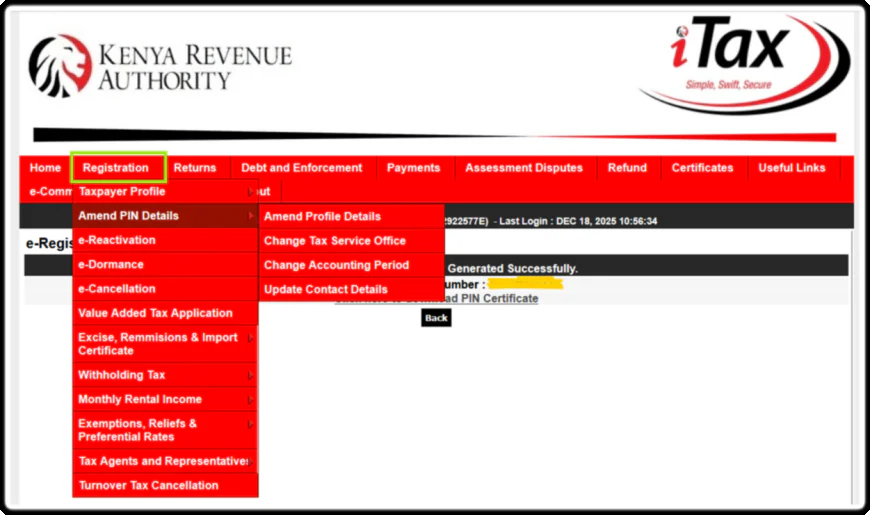Select Turnover Tax Cancellation entry
This screenshot has height=515, width=870.
click(165, 486)
